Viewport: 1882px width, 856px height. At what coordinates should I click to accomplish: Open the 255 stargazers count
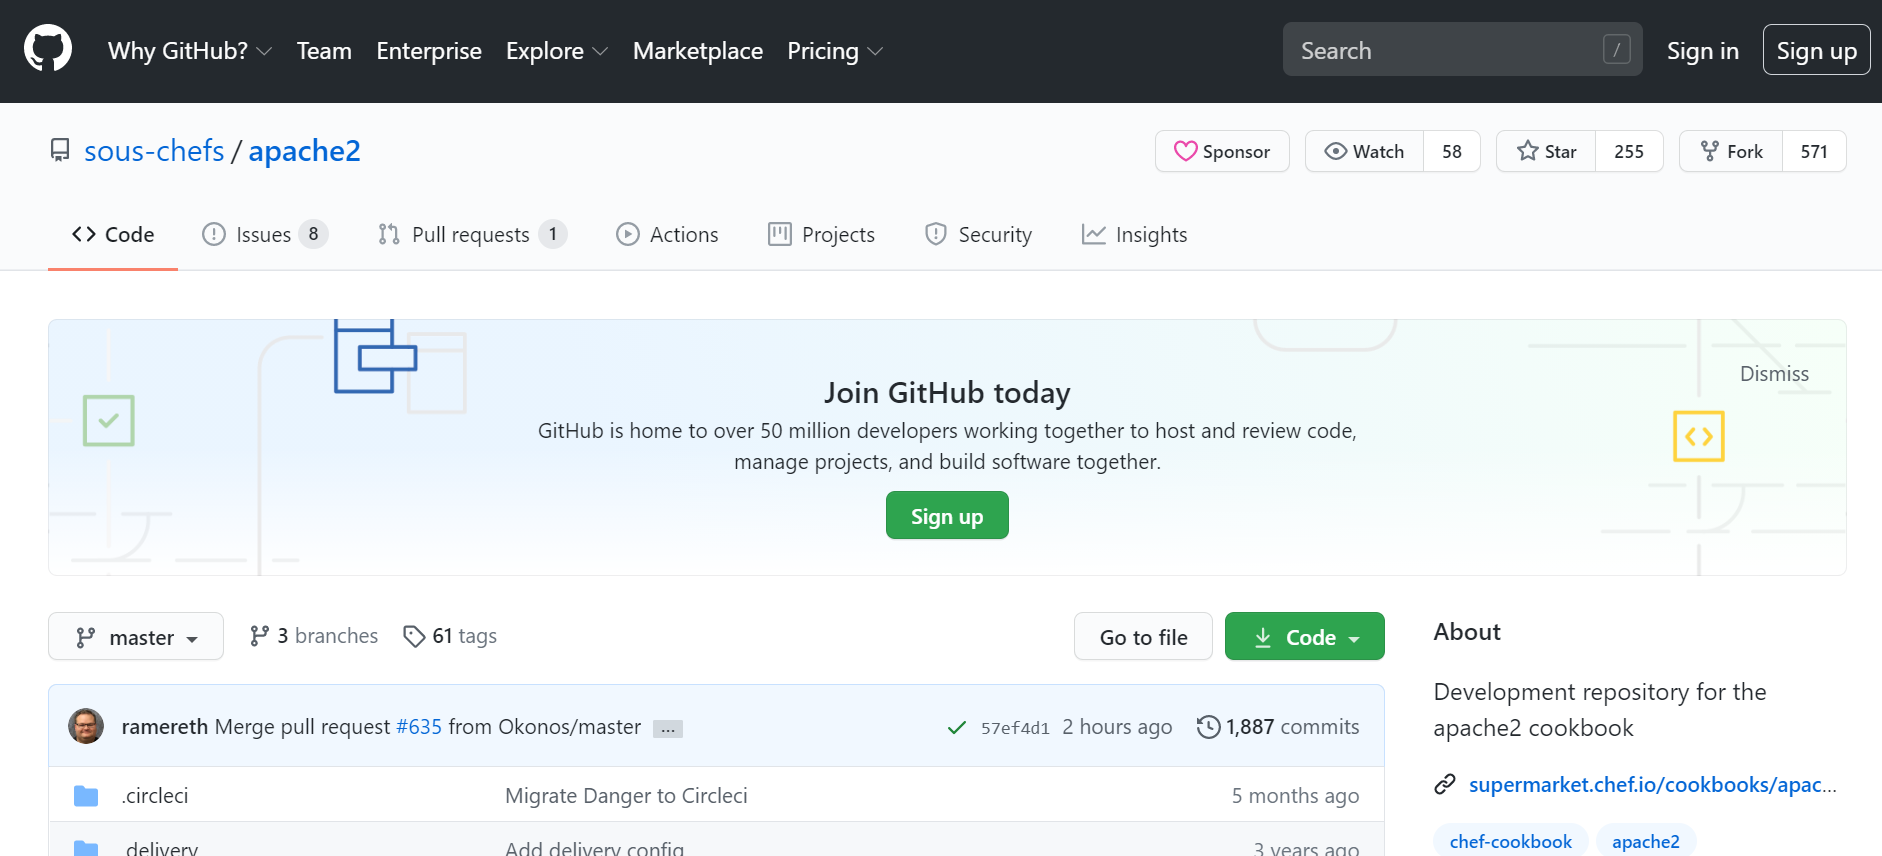point(1629,151)
